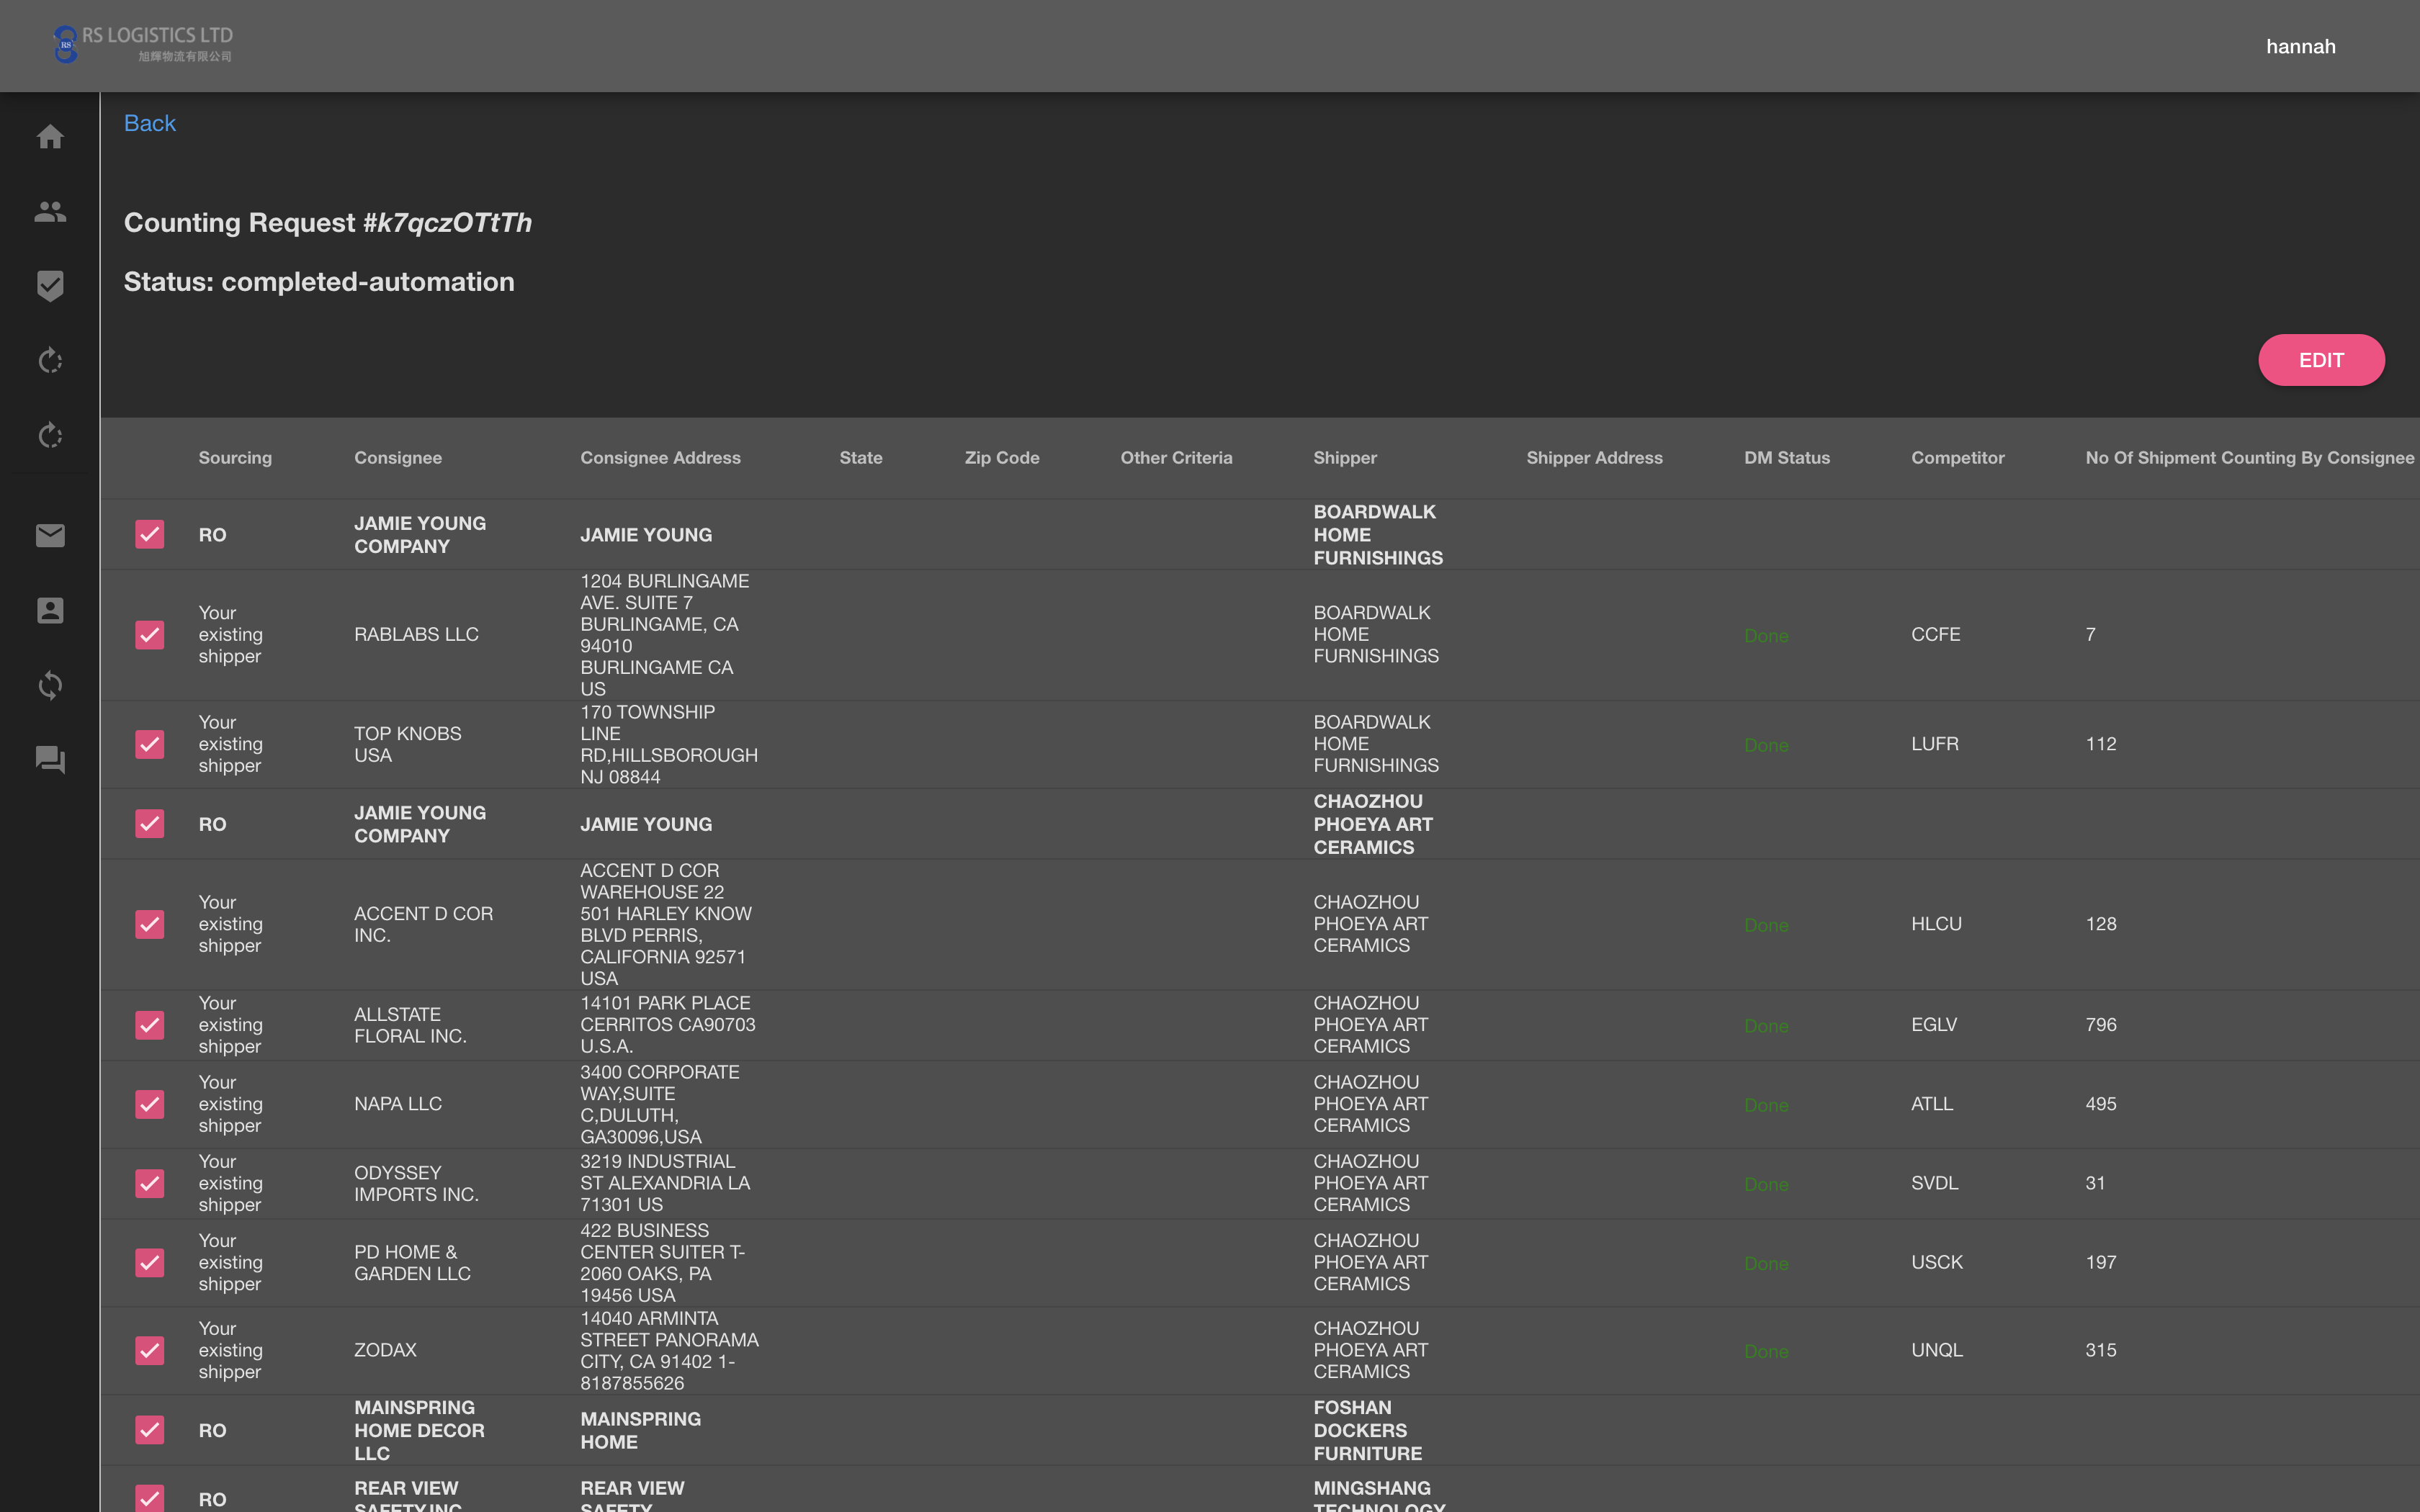Uncheck the ALLSTATE FLORAL INC. checkbox
This screenshot has height=1512, width=2420.
coord(150,1025)
